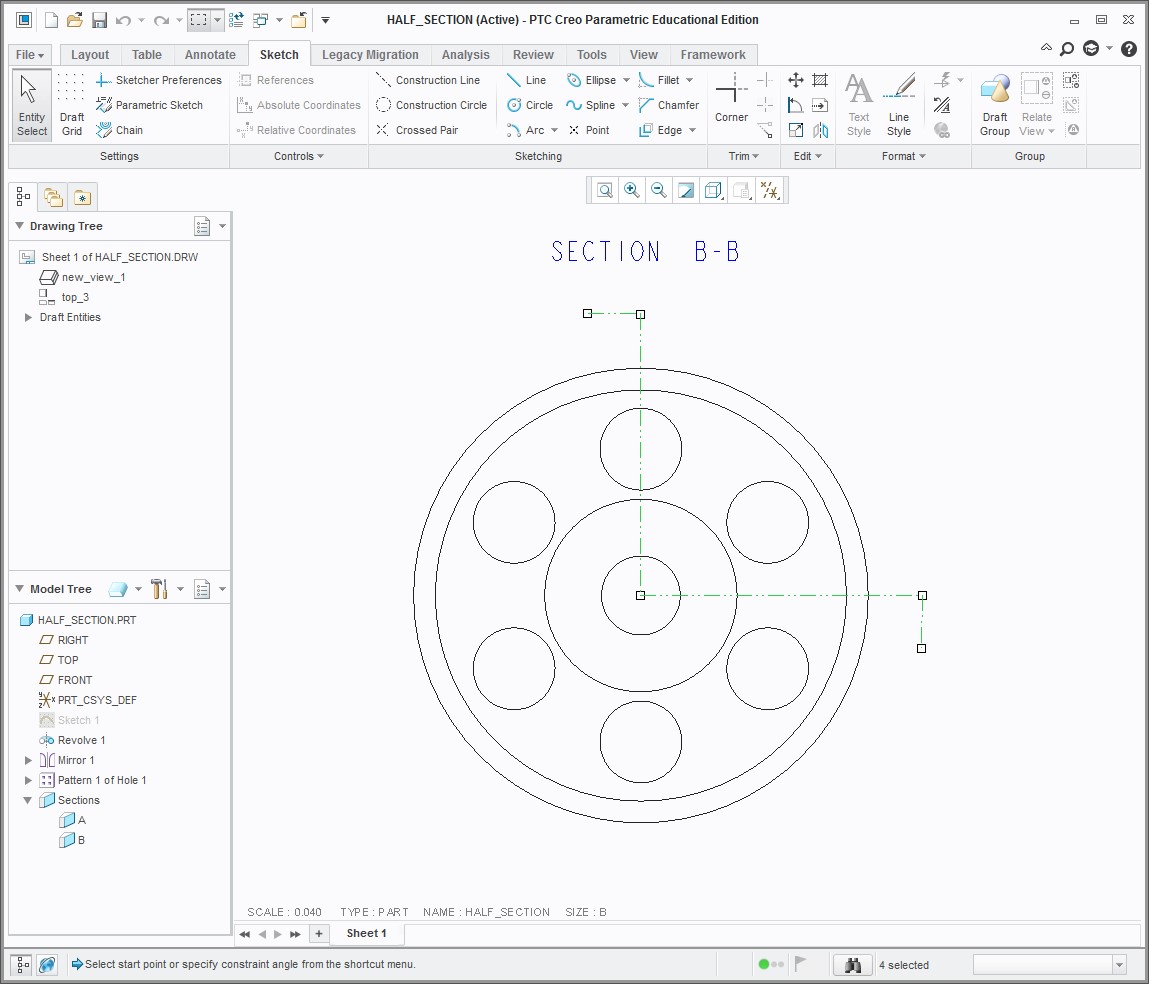Click the Find binoculars icon in status bar
Image resolution: width=1149 pixels, height=984 pixels.
pyautogui.click(x=852, y=964)
